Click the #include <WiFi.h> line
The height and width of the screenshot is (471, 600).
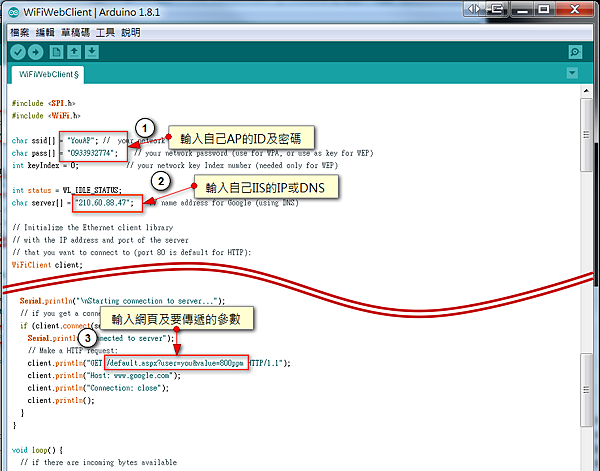tap(46, 116)
